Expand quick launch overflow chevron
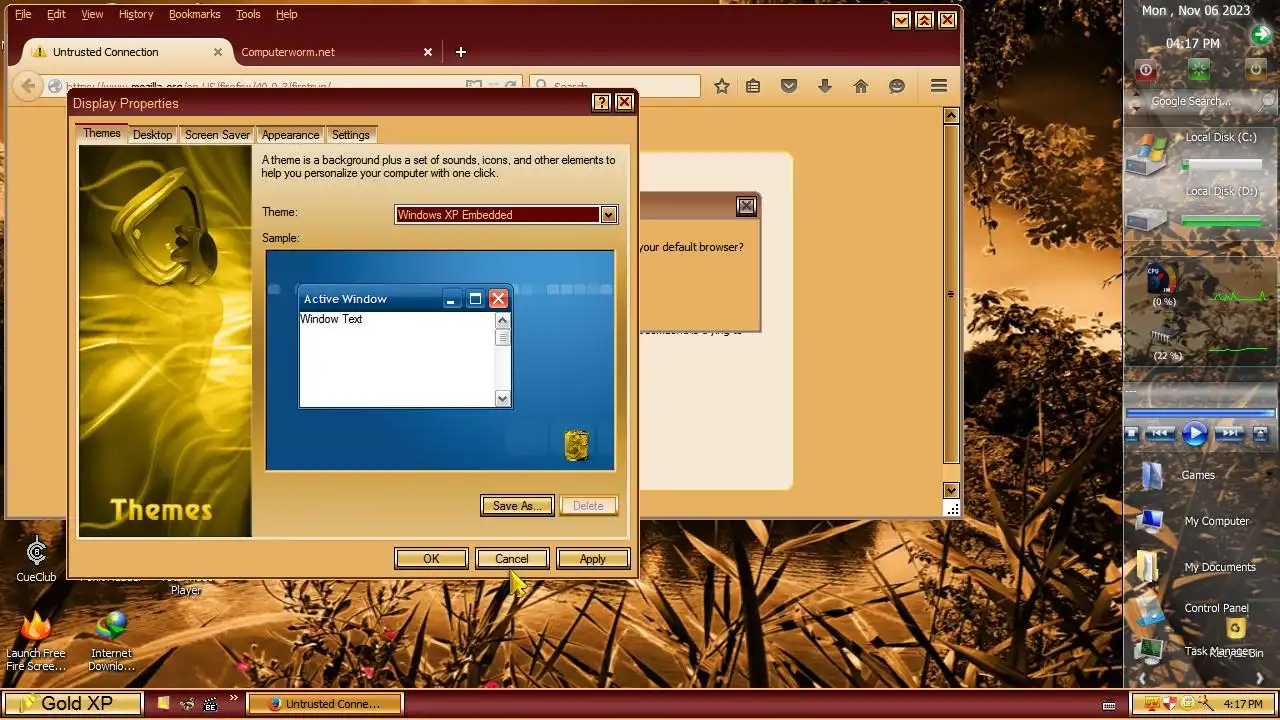Viewport: 1280px width, 720px height. point(234,699)
